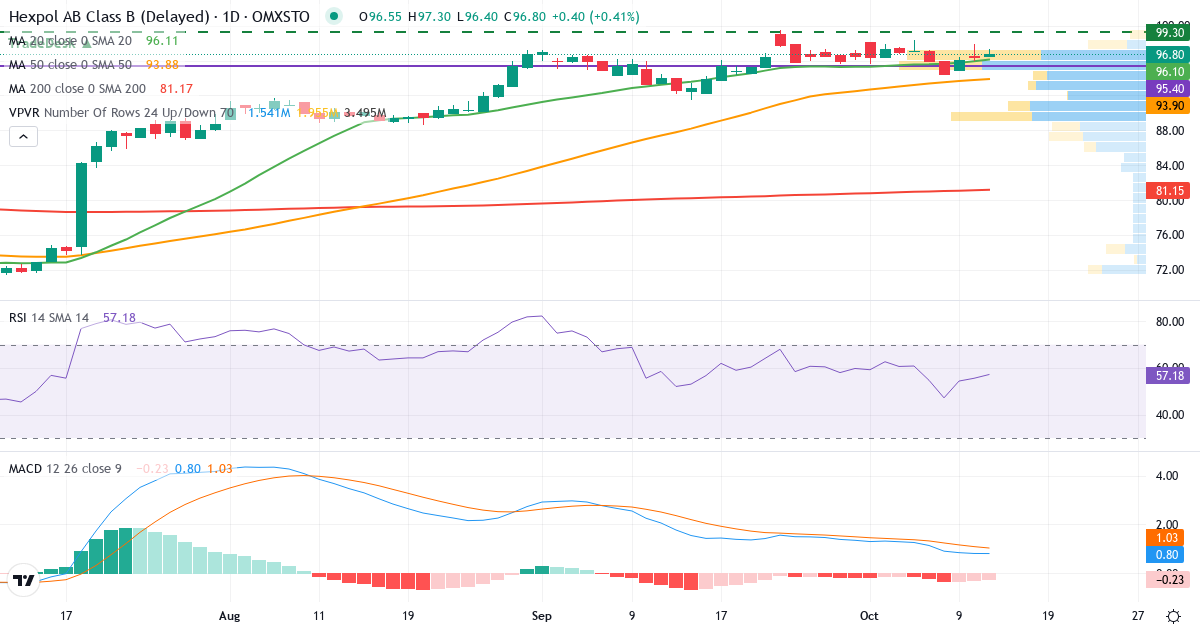Click the green market status indicator icon
The width and height of the screenshot is (1200, 630).
(x=334, y=17)
